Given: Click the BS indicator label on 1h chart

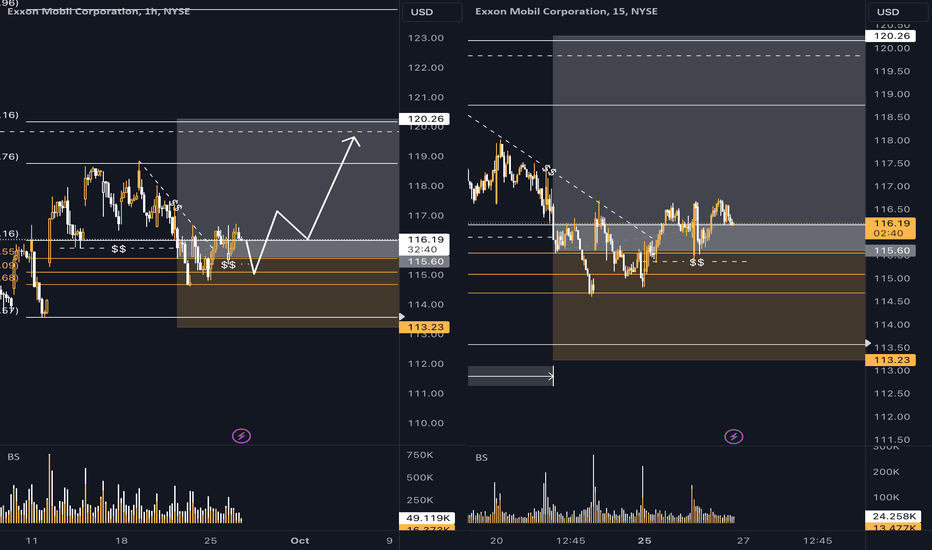Looking at the screenshot, I should click(x=13, y=457).
